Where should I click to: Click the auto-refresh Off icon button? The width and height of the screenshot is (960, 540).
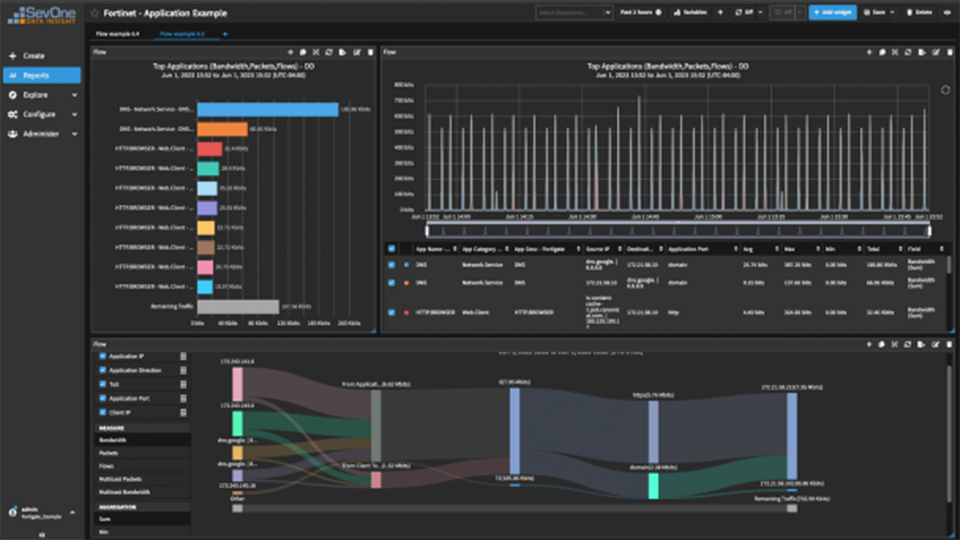743,12
